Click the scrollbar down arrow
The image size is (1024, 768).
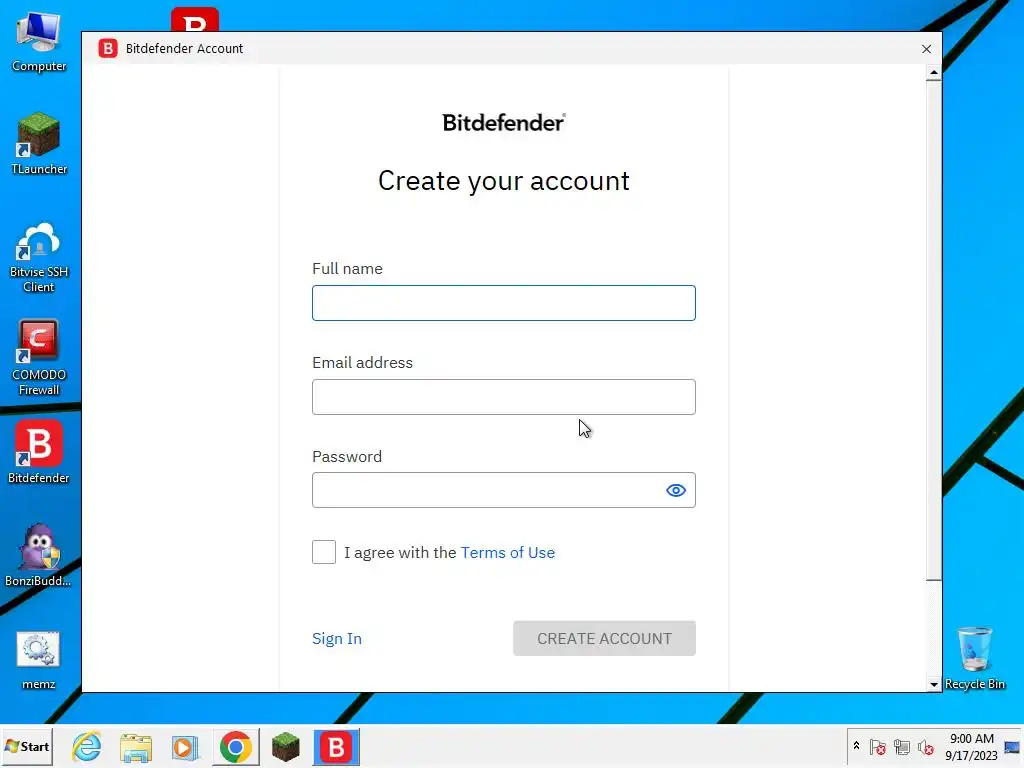[934, 684]
